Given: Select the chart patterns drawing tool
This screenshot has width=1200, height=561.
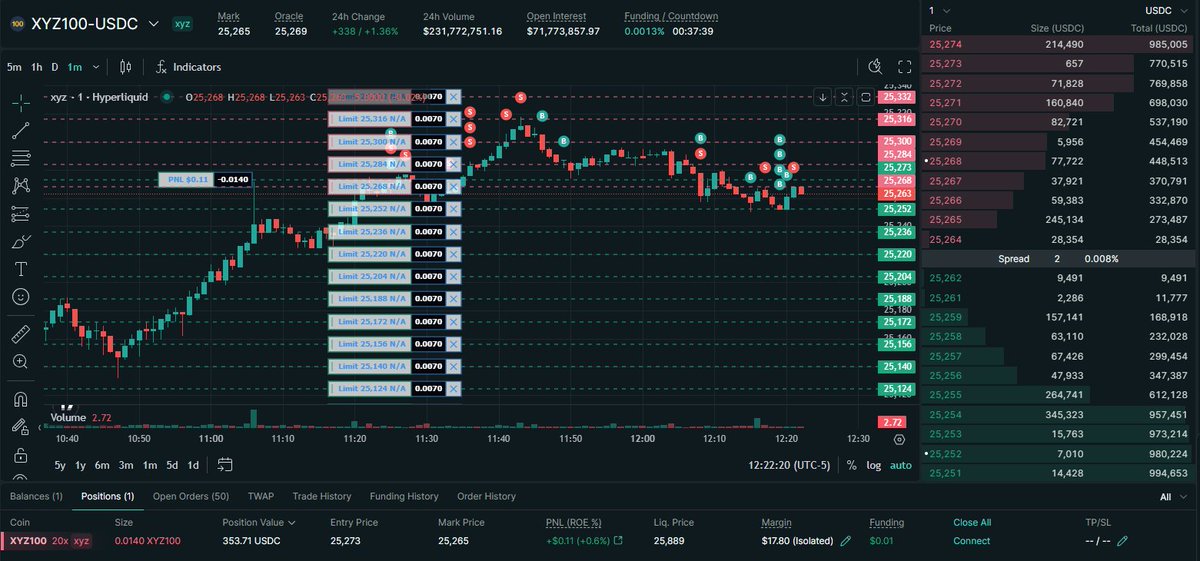Looking at the screenshot, I should (21, 185).
